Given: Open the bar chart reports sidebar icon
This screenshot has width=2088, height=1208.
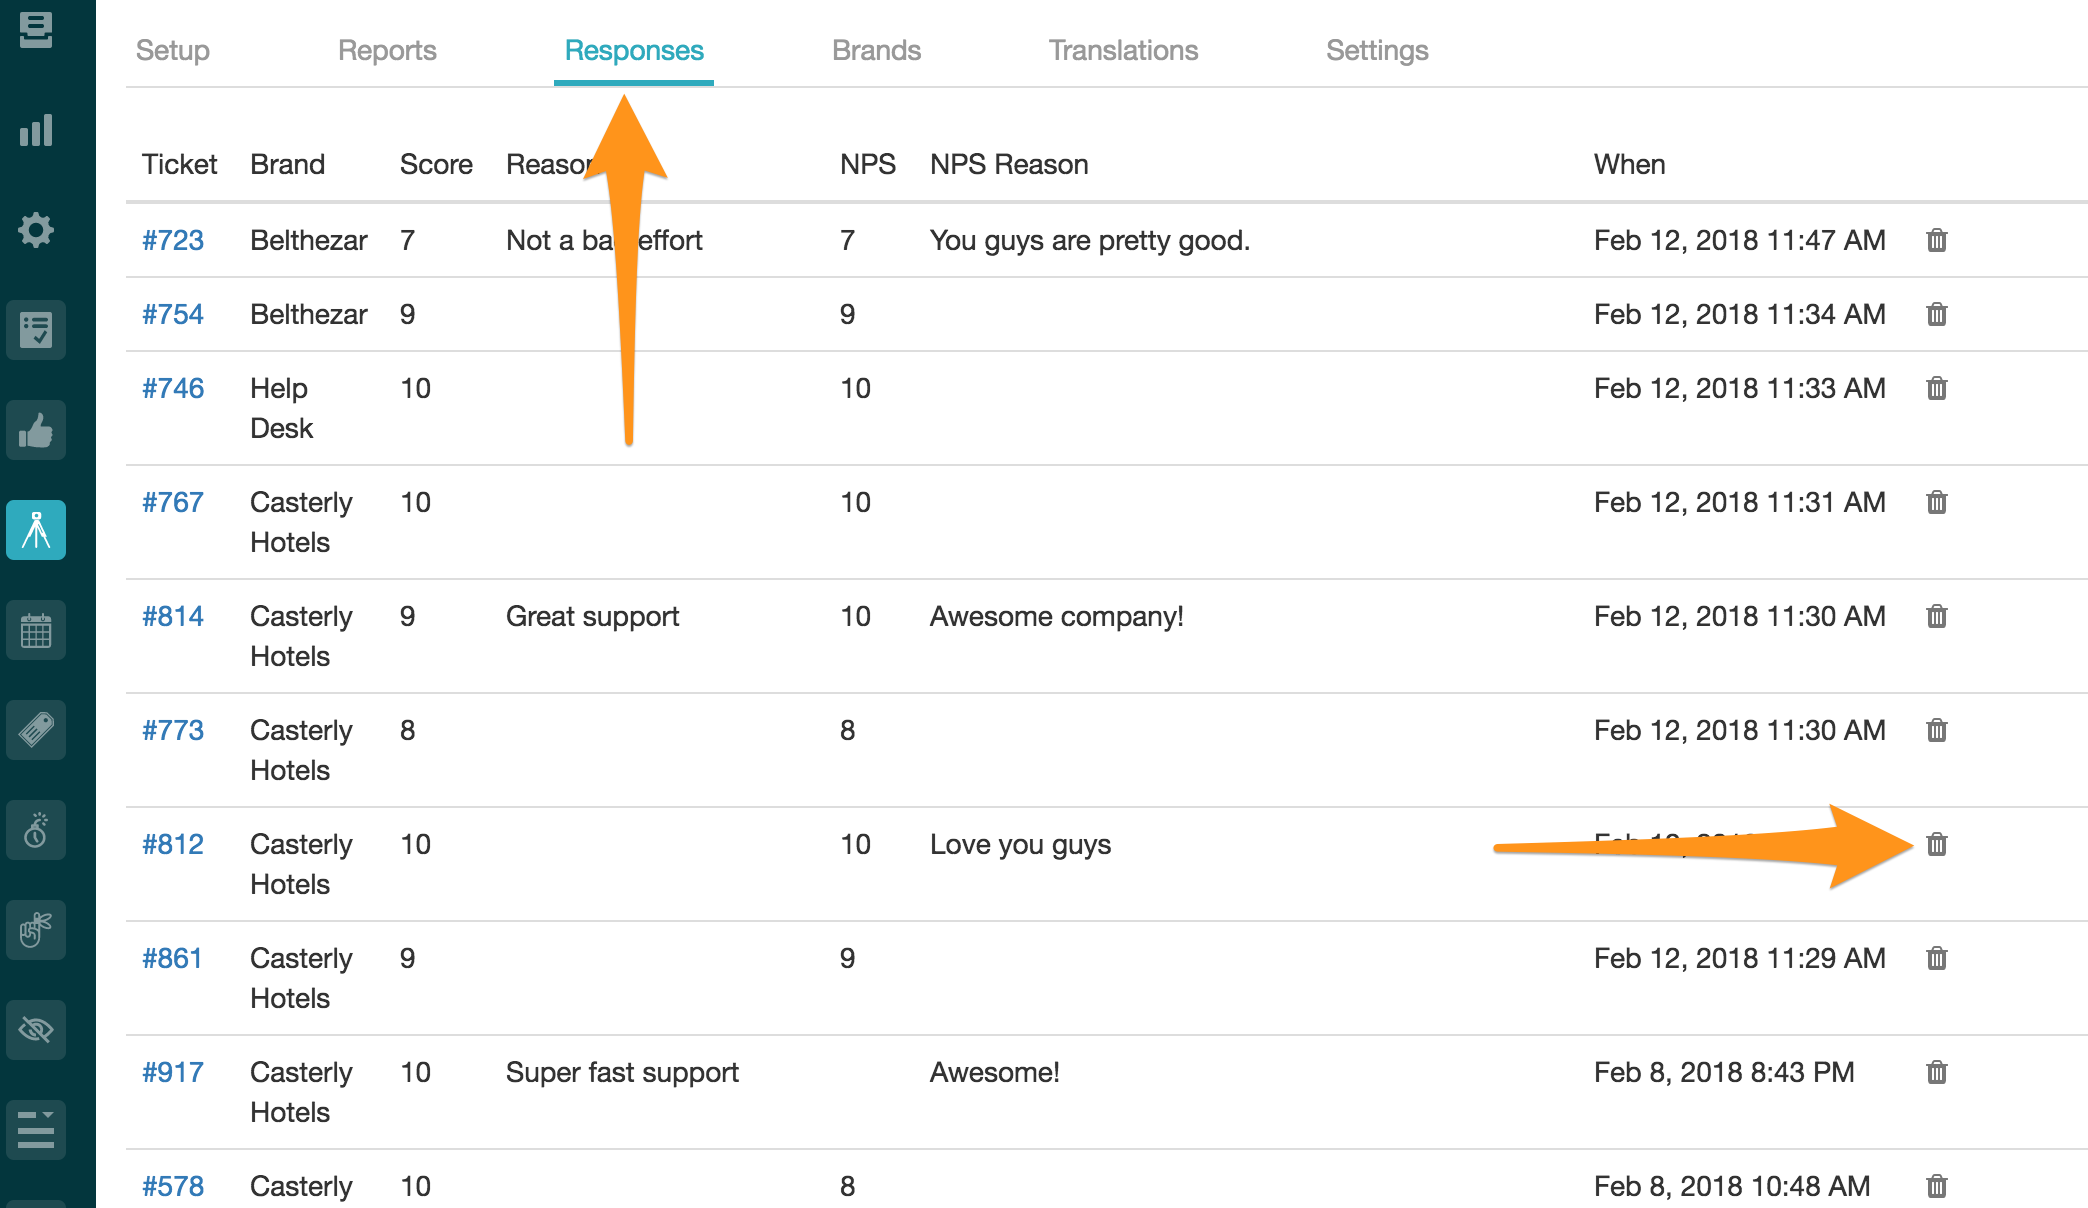Looking at the screenshot, I should [x=36, y=130].
